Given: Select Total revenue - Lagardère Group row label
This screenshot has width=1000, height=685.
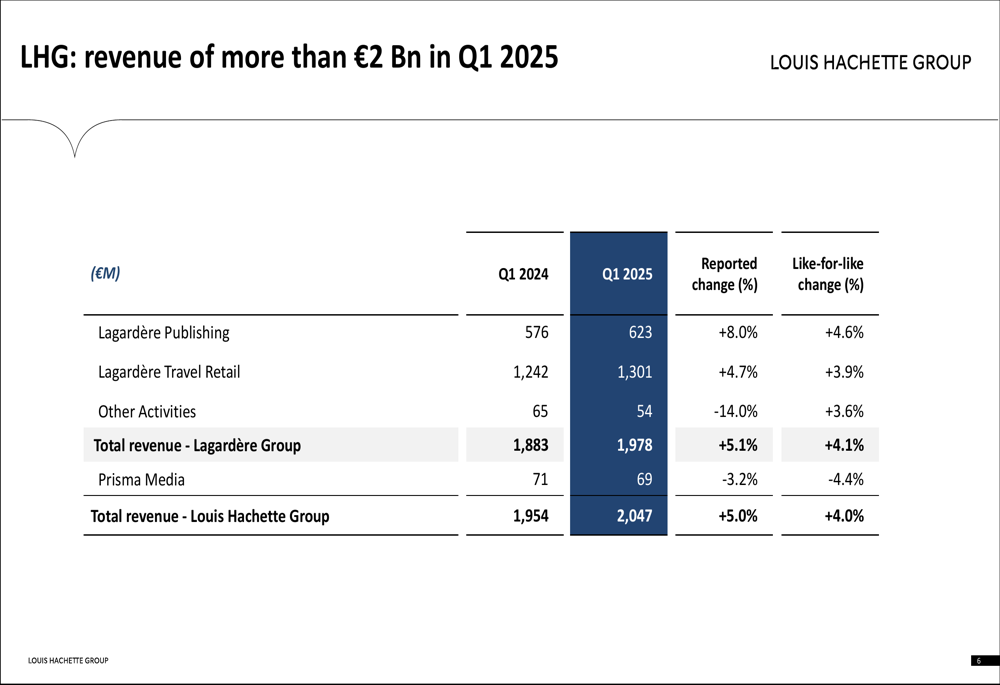Looking at the screenshot, I should (x=196, y=445).
